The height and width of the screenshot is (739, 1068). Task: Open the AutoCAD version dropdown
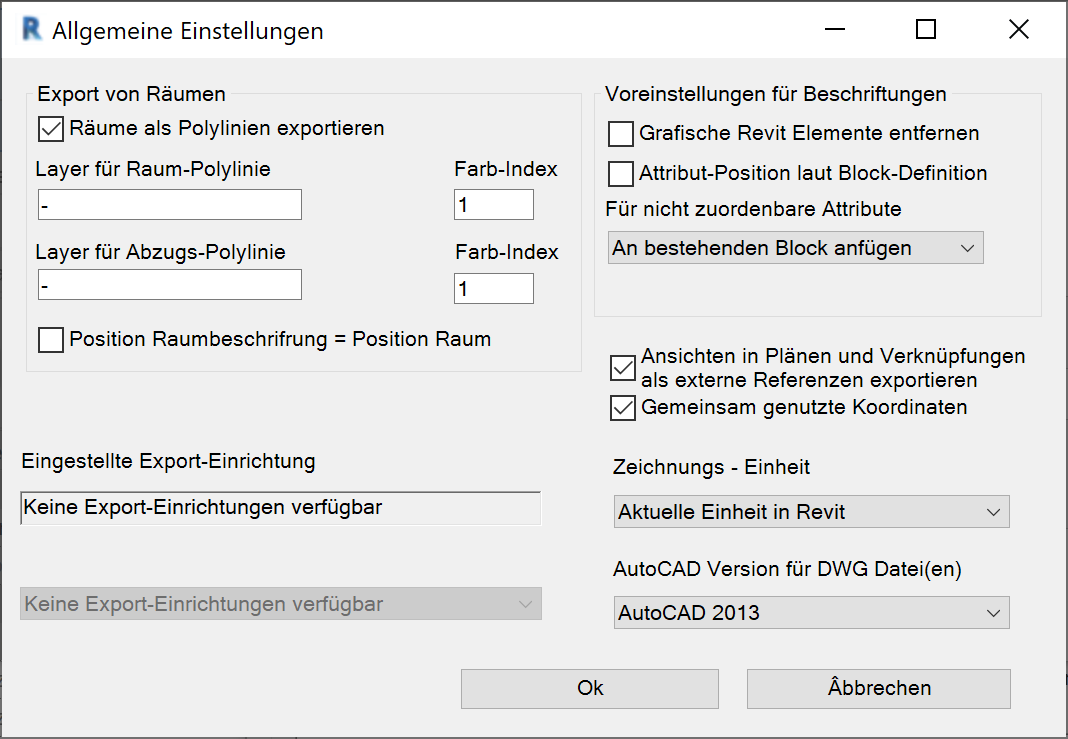pyautogui.click(x=811, y=613)
